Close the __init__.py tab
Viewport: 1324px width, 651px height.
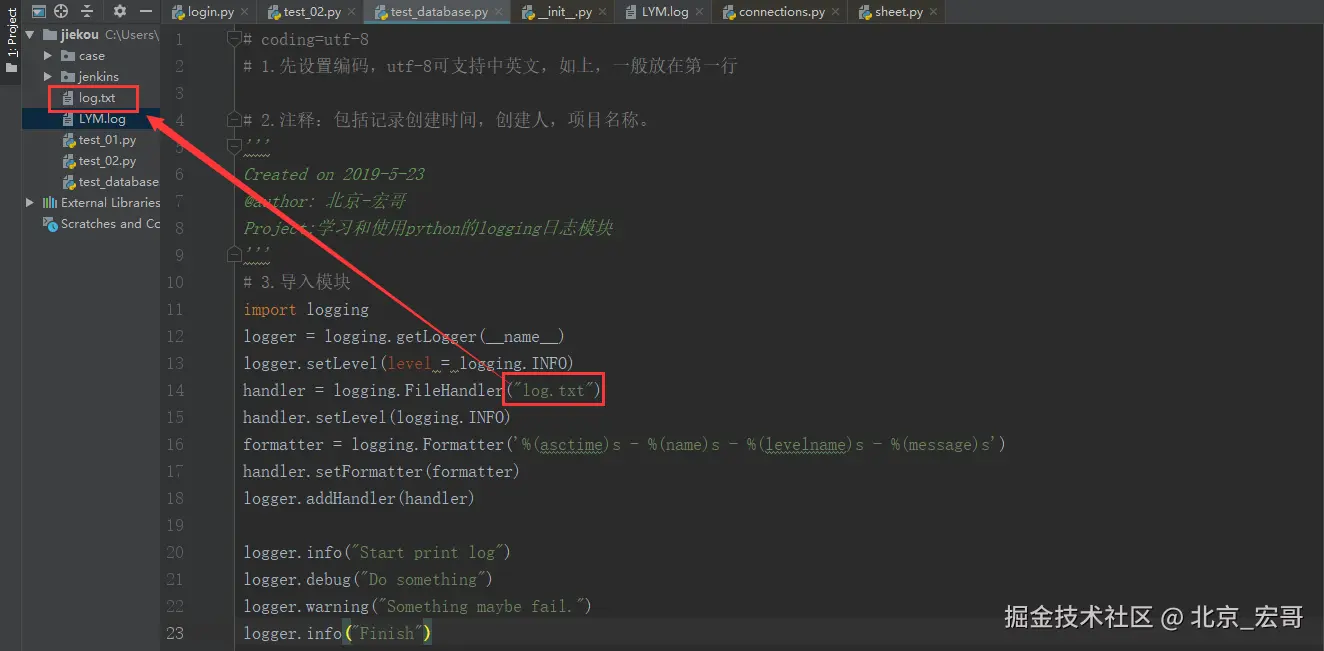pyautogui.click(x=604, y=12)
